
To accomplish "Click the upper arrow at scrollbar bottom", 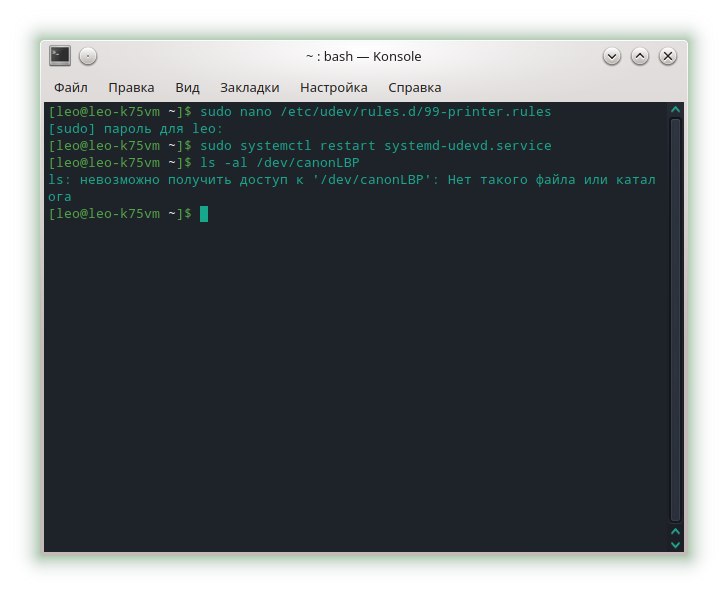I will point(676,531).
